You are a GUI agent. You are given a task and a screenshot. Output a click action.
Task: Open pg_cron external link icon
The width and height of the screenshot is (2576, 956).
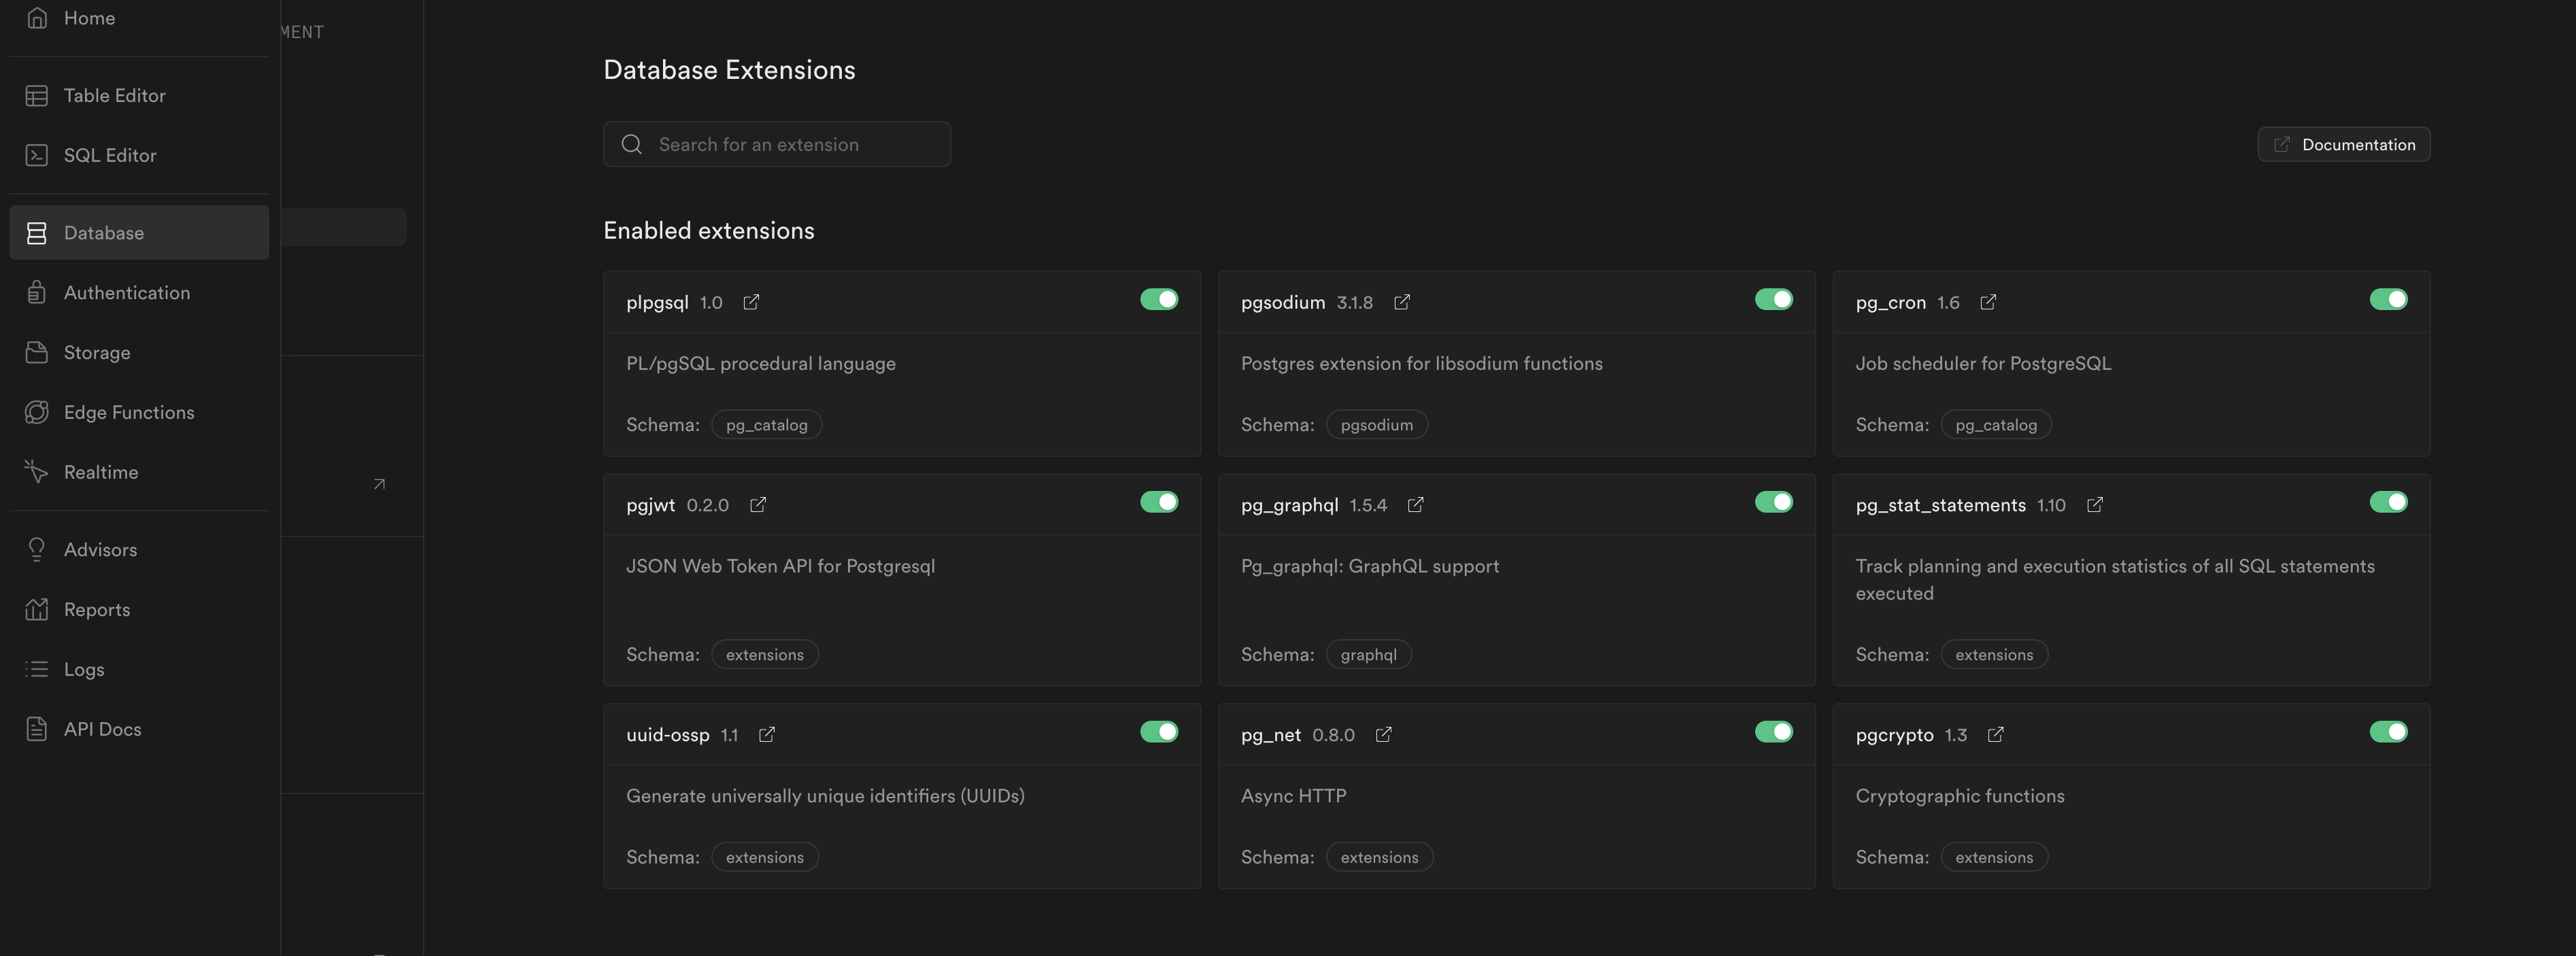click(1988, 302)
